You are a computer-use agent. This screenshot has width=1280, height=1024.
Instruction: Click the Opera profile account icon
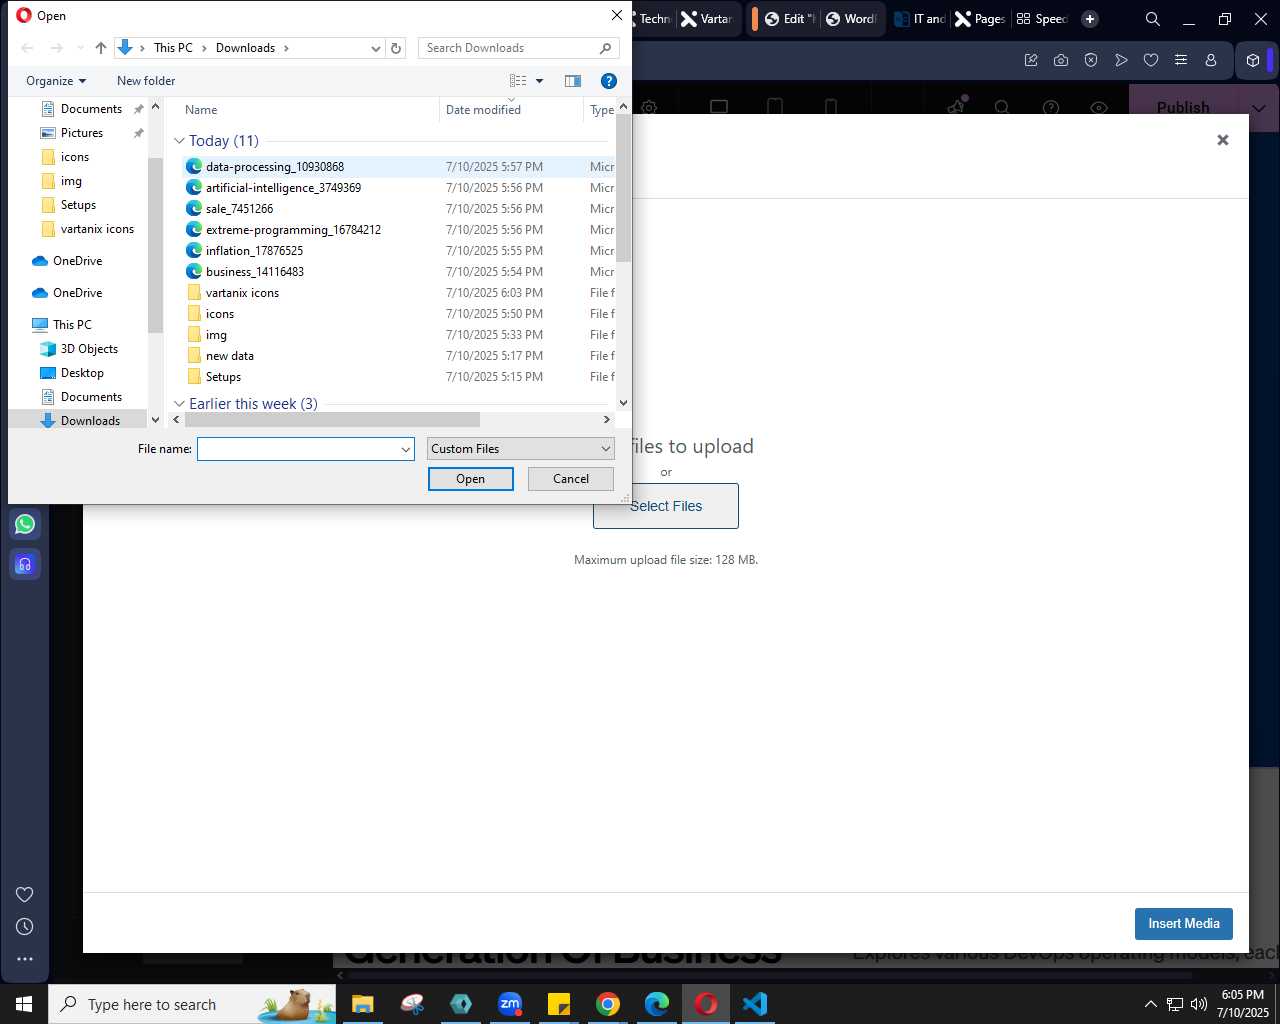pyautogui.click(x=1211, y=60)
